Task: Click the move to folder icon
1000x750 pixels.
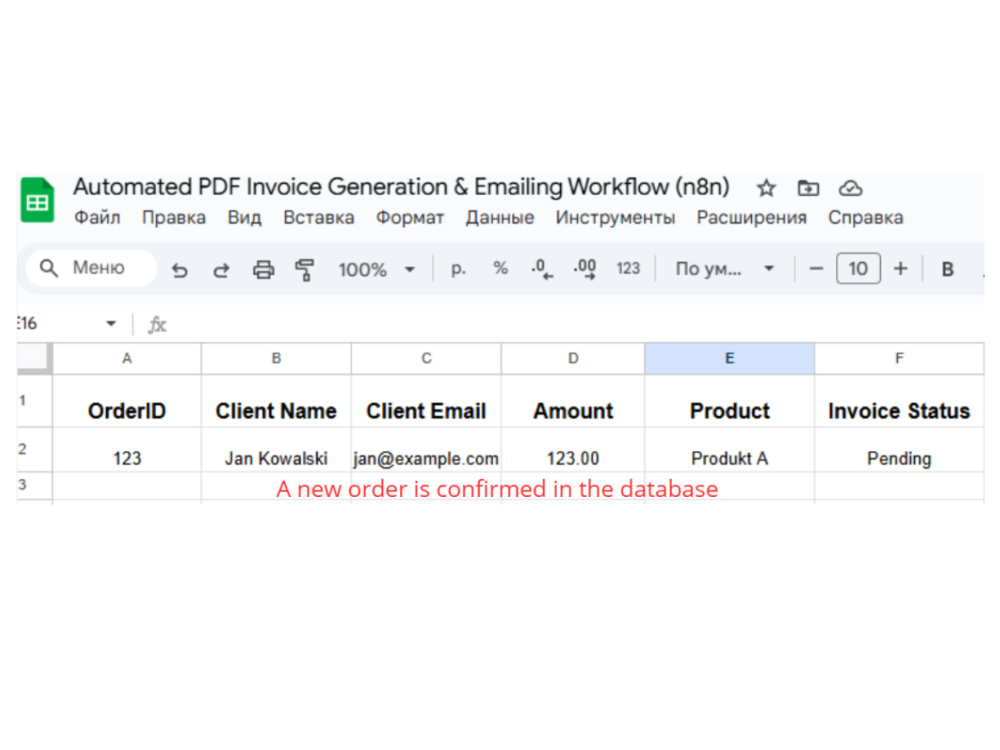Action: click(x=808, y=188)
